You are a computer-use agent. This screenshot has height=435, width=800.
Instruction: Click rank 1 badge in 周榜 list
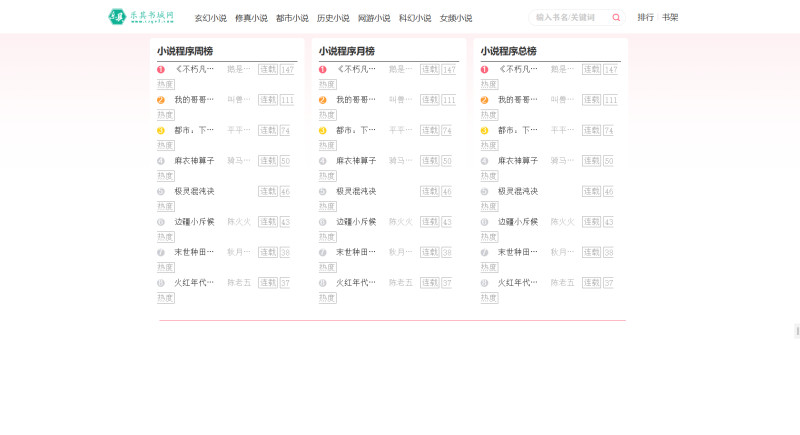click(161, 69)
